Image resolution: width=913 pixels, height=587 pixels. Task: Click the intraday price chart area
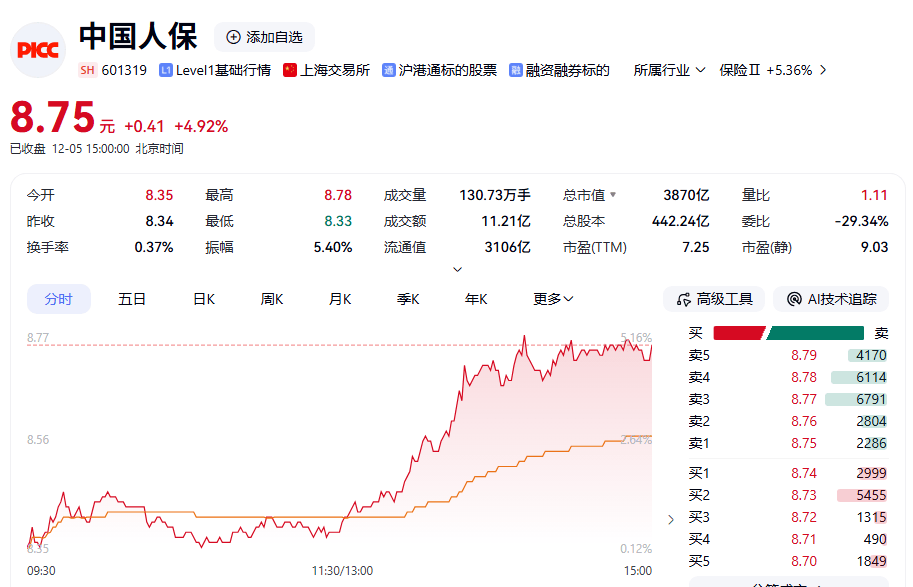click(x=339, y=443)
